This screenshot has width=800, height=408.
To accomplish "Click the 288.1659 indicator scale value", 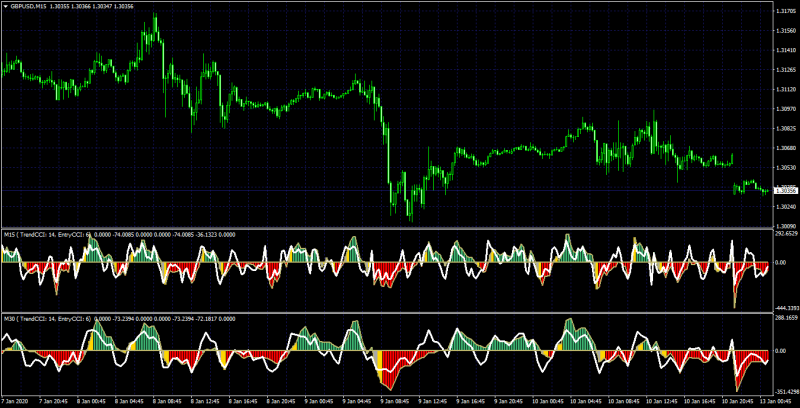I will tap(786, 317).
